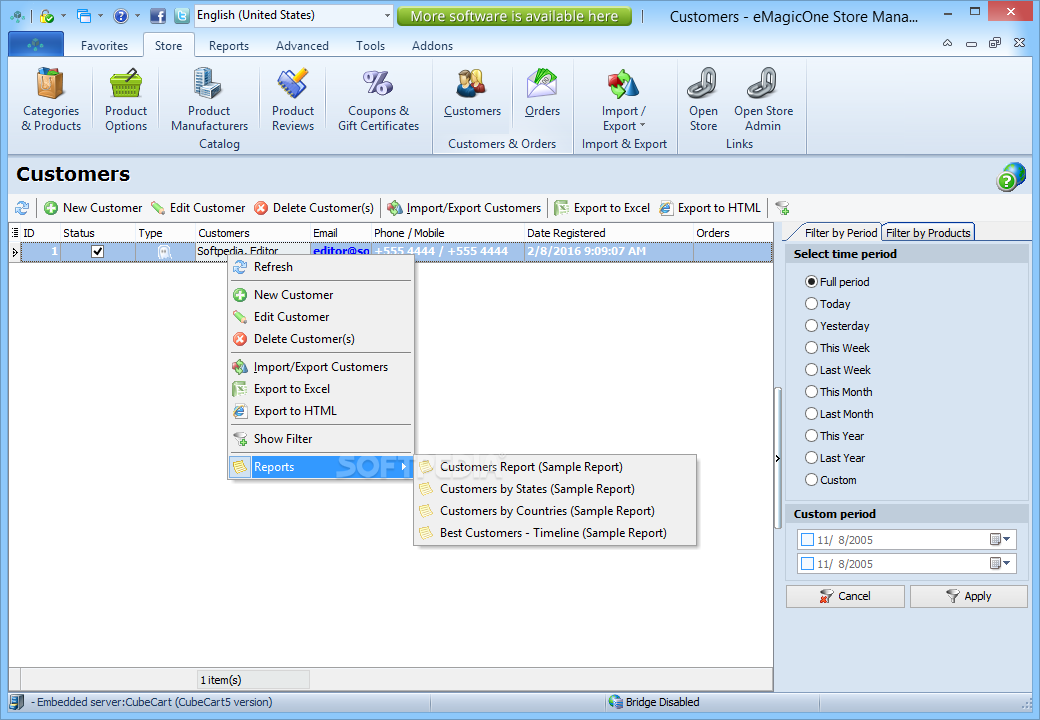This screenshot has height=720, width=1040.
Task: Click Delete Customer(s) in the toolbar
Action: point(314,208)
